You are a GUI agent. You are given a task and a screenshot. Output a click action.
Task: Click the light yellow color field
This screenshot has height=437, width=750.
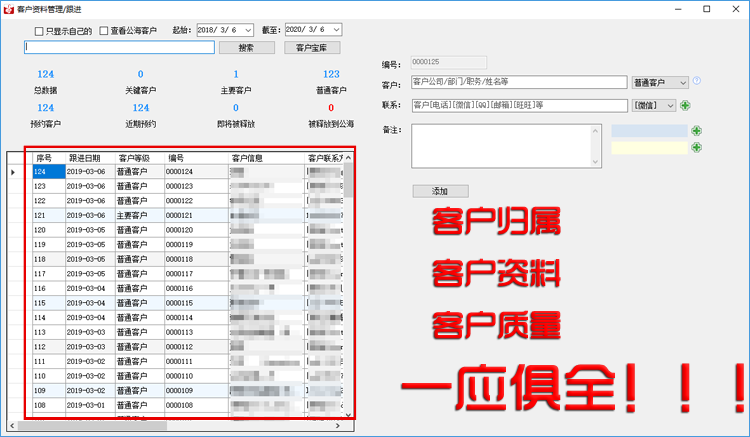click(649, 148)
